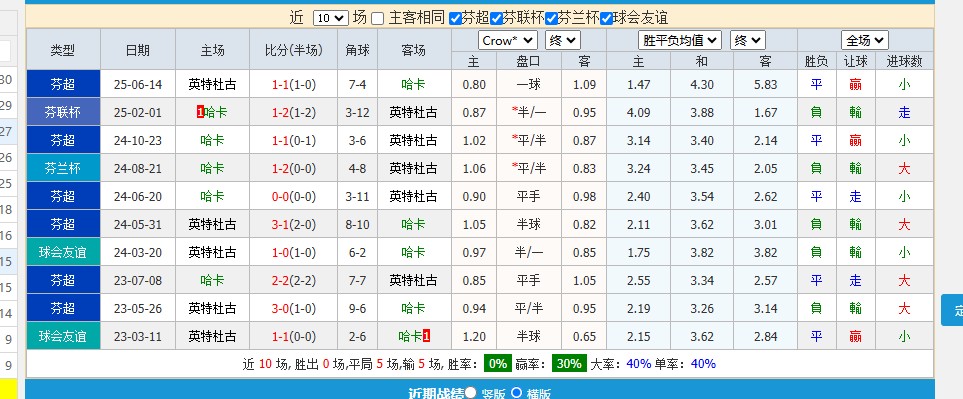
Task: Click the 比分(半场) column header
Action: pyautogui.click(x=294, y=50)
